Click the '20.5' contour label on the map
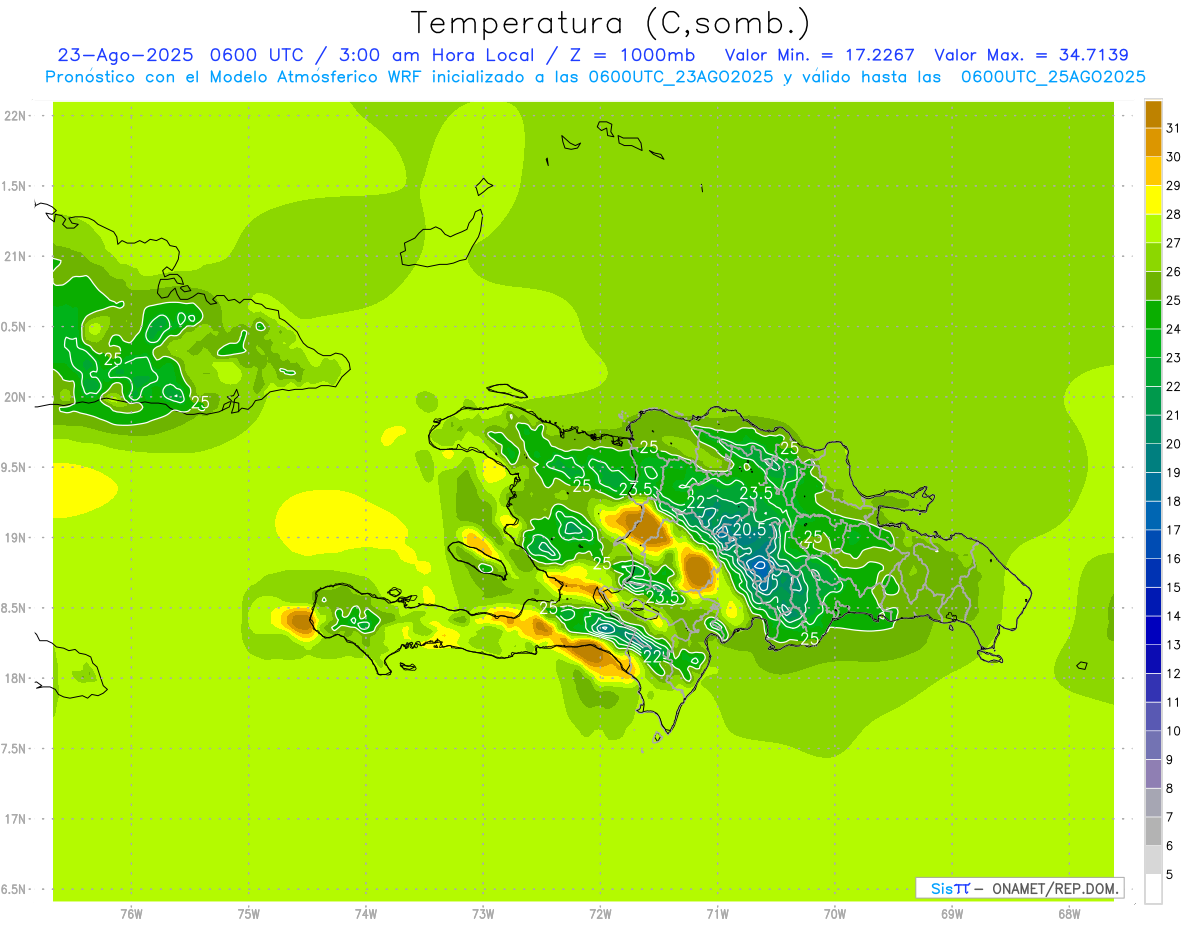1200x927 pixels. pos(750,529)
